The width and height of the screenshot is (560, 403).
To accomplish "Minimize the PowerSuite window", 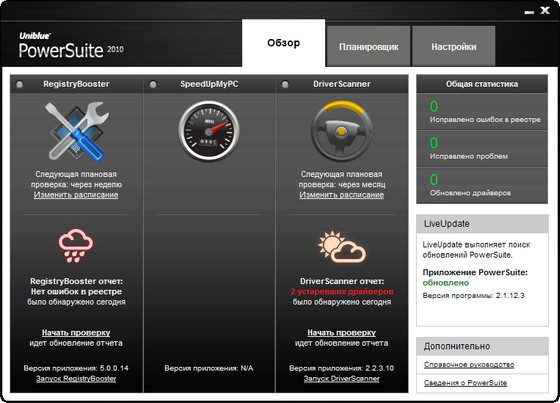I will click(x=529, y=12).
